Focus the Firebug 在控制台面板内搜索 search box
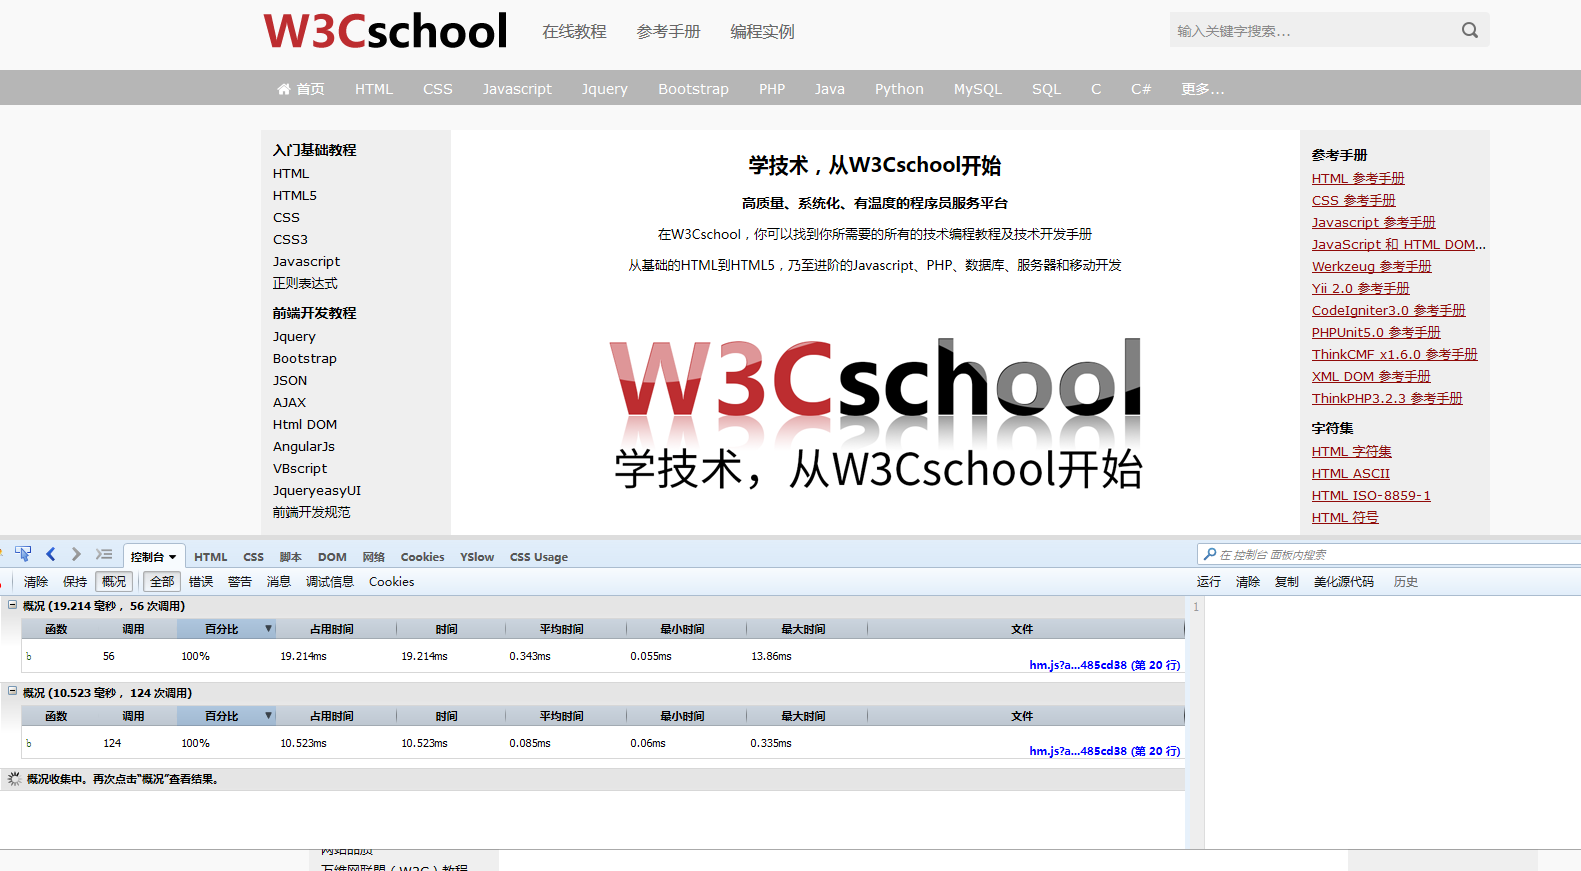Viewport: 1581px width, 871px height. pyautogui.click(x=1390, y=555)
